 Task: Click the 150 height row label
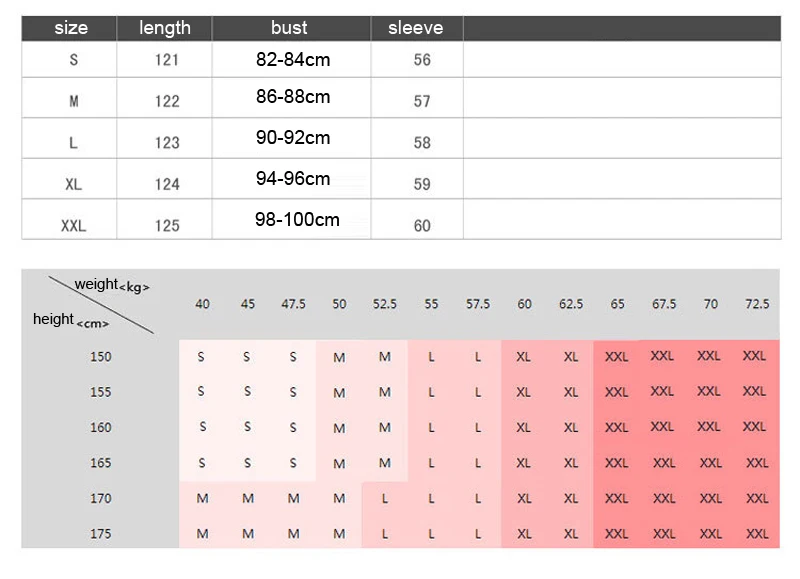tap(101, 357)
